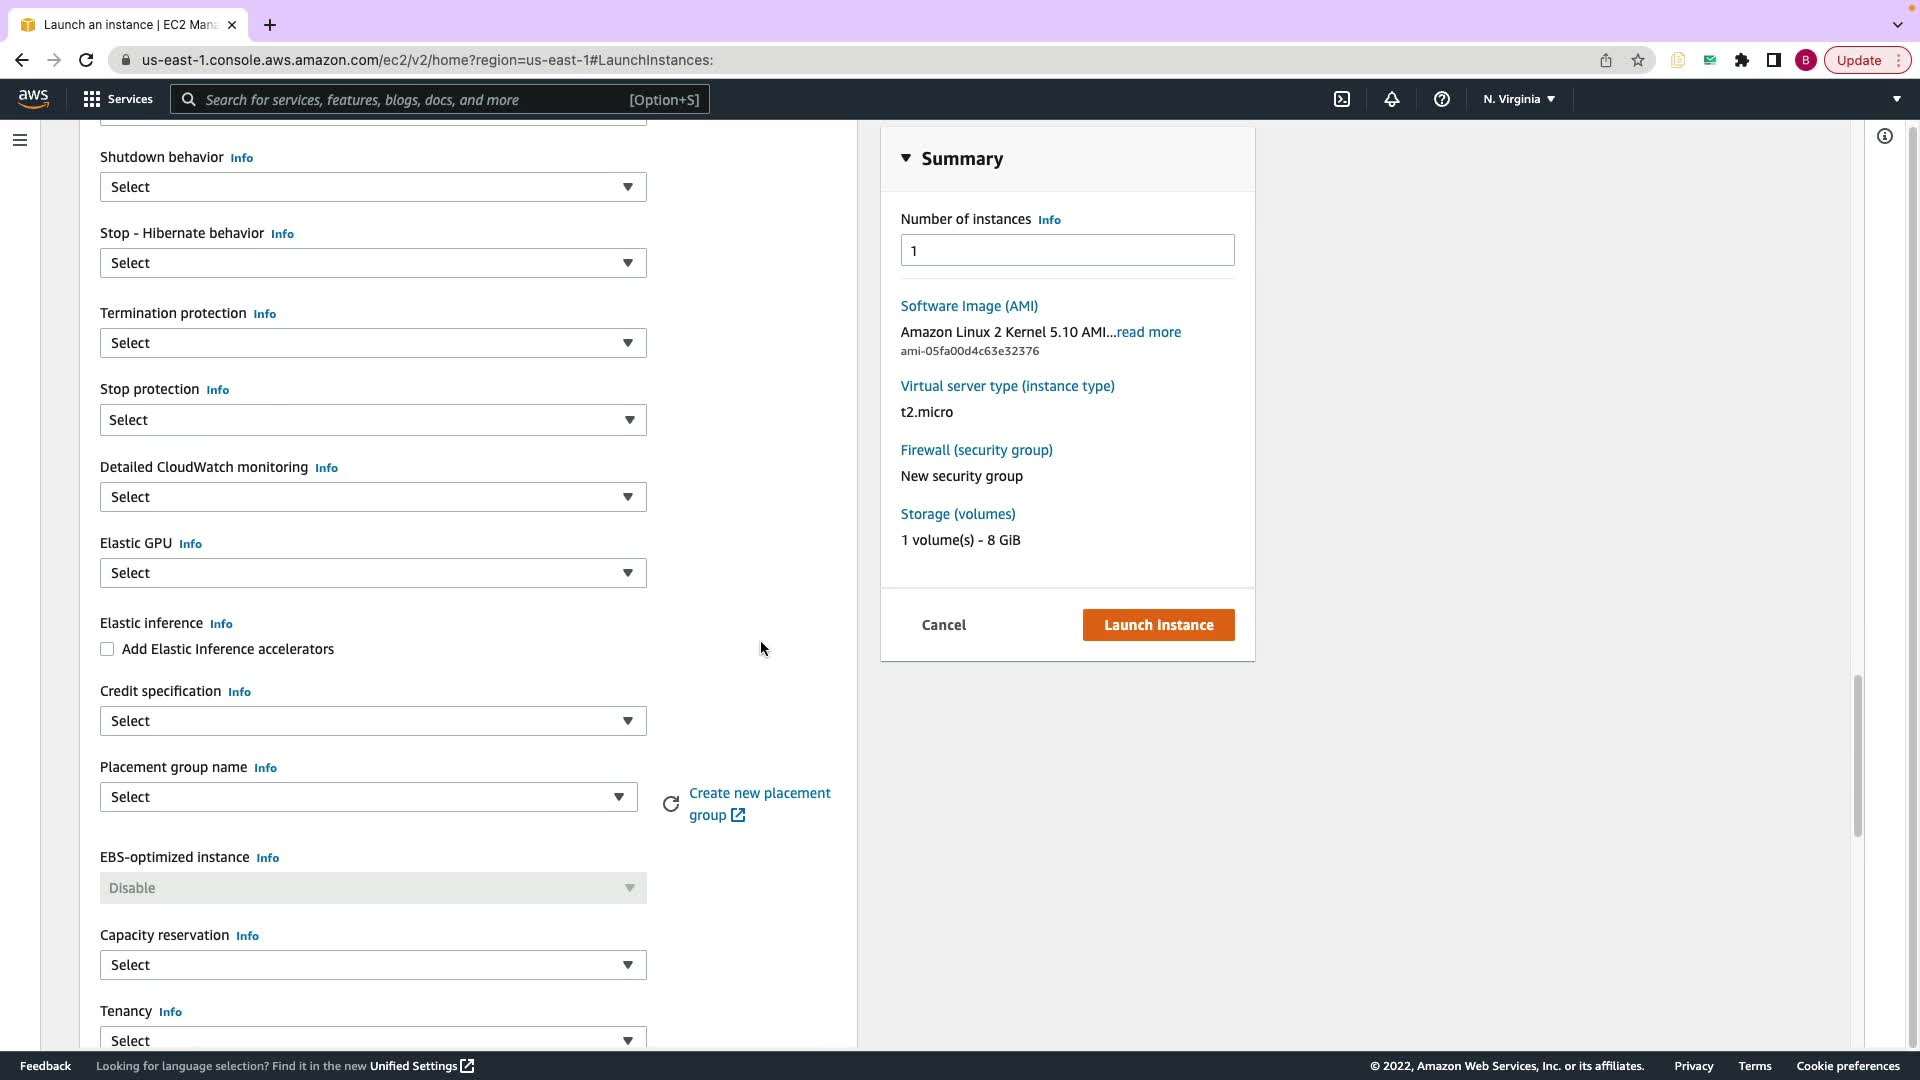Screen dimensions: 1920x1080
Task: Open the N. Virginia region menu
Action: (x=1518, y=99)
